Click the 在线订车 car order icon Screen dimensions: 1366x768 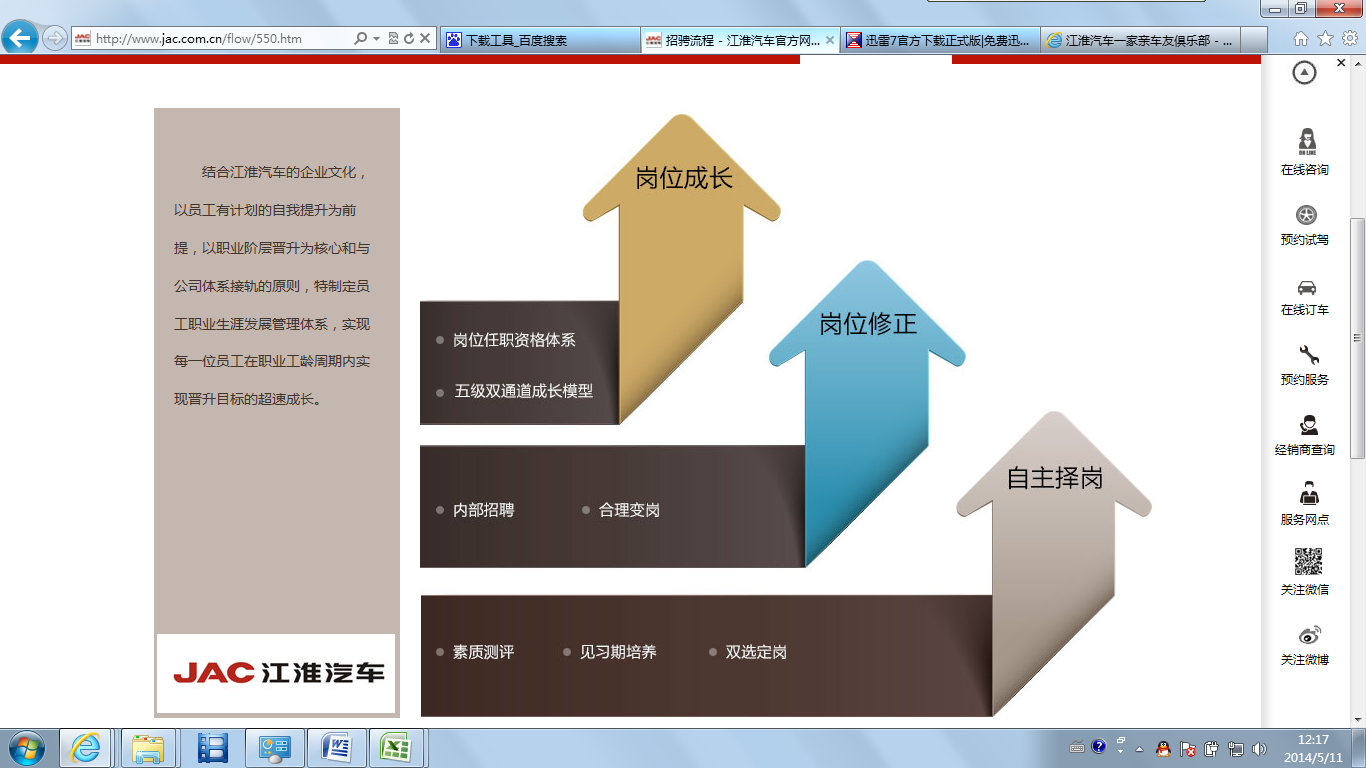click(x=1305, y=287)
